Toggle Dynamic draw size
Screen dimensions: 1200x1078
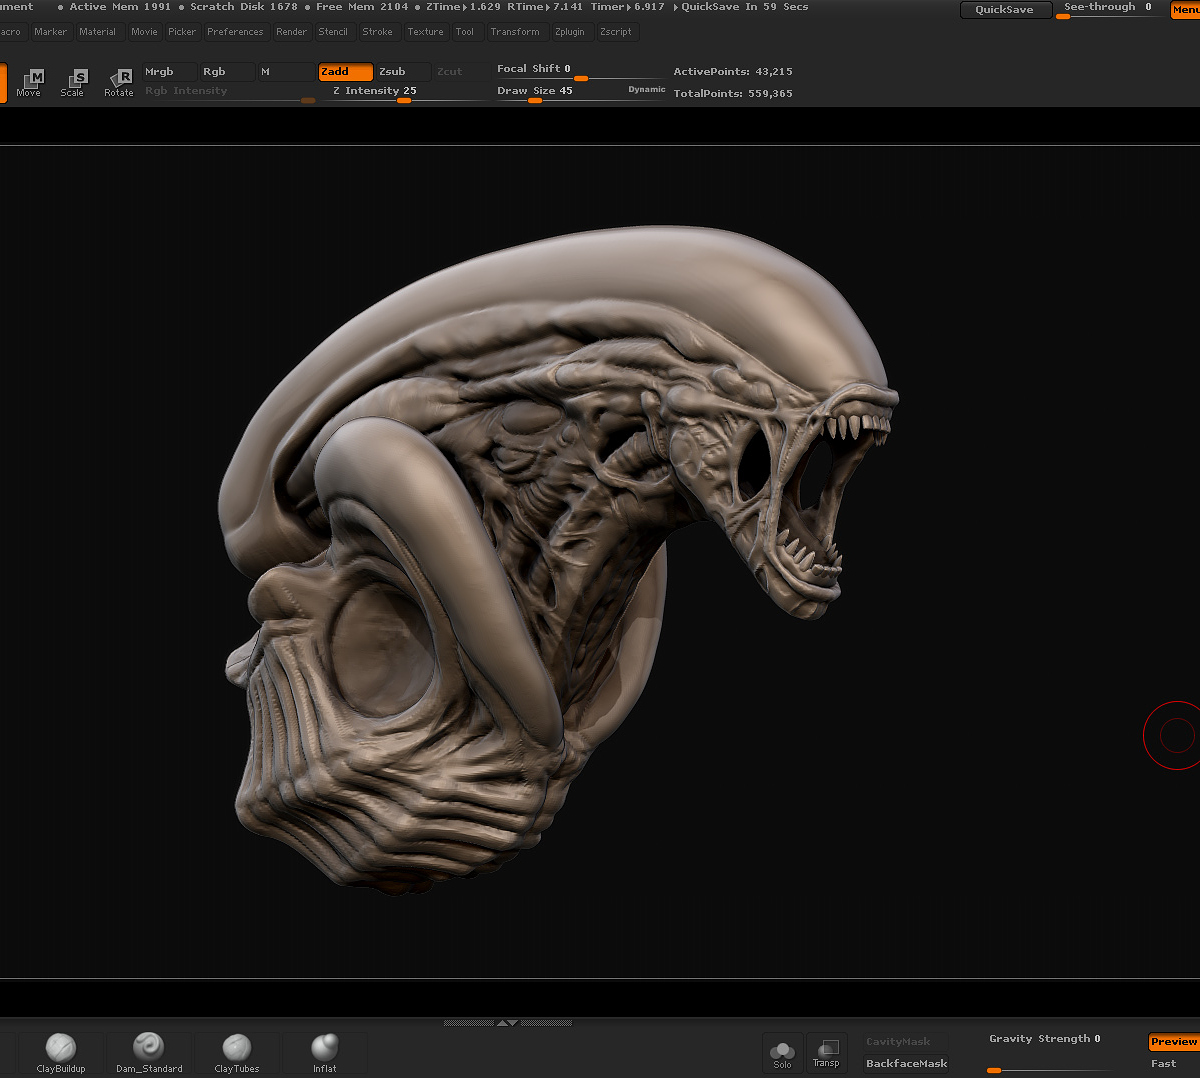coord(646,90)
